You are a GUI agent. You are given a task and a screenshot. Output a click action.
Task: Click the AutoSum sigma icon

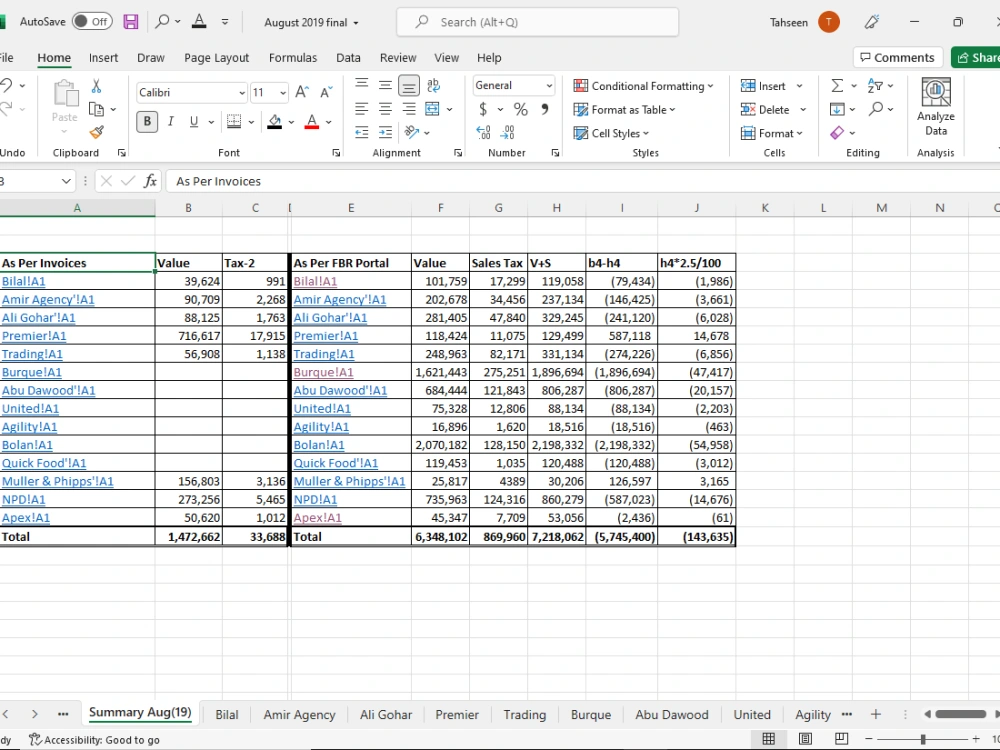tap(837, 85)
